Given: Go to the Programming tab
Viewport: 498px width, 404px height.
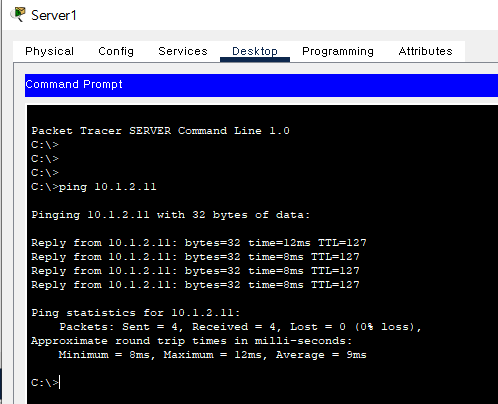Looking at the screenshot, I should tap(338, 51).
